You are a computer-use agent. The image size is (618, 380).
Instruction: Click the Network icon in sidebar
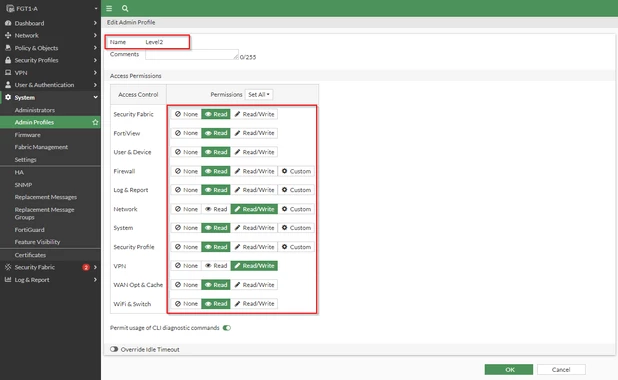pos(8,35)
